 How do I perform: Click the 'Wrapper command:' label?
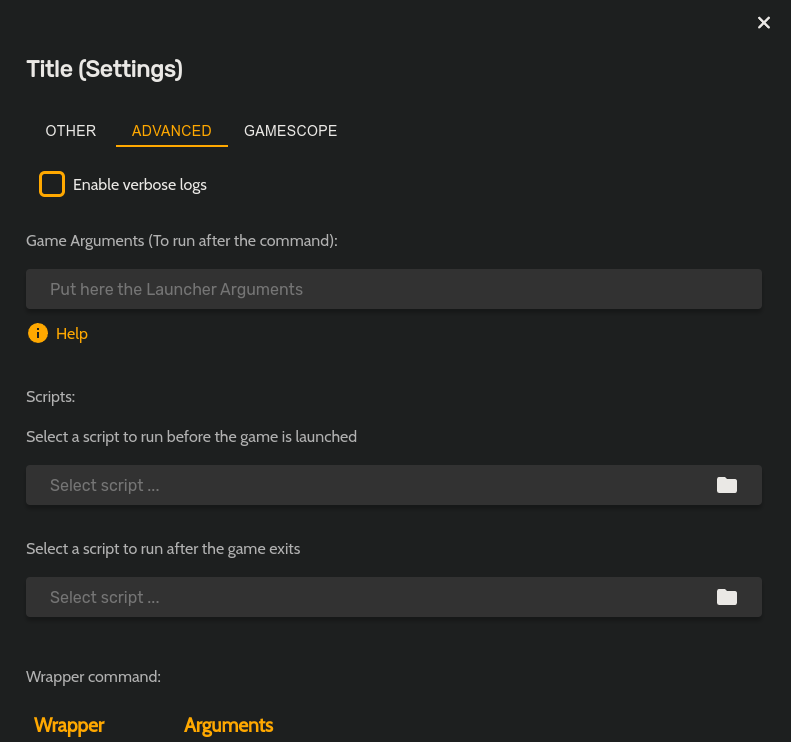tap(94, 677)
